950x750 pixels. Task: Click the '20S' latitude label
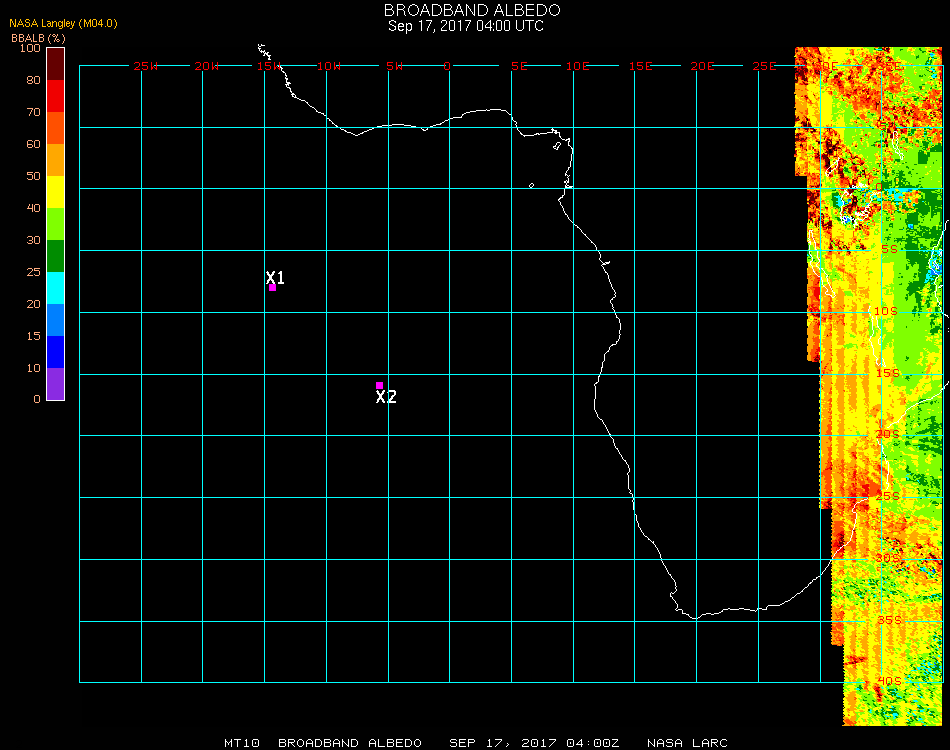(x=888, y=434)
